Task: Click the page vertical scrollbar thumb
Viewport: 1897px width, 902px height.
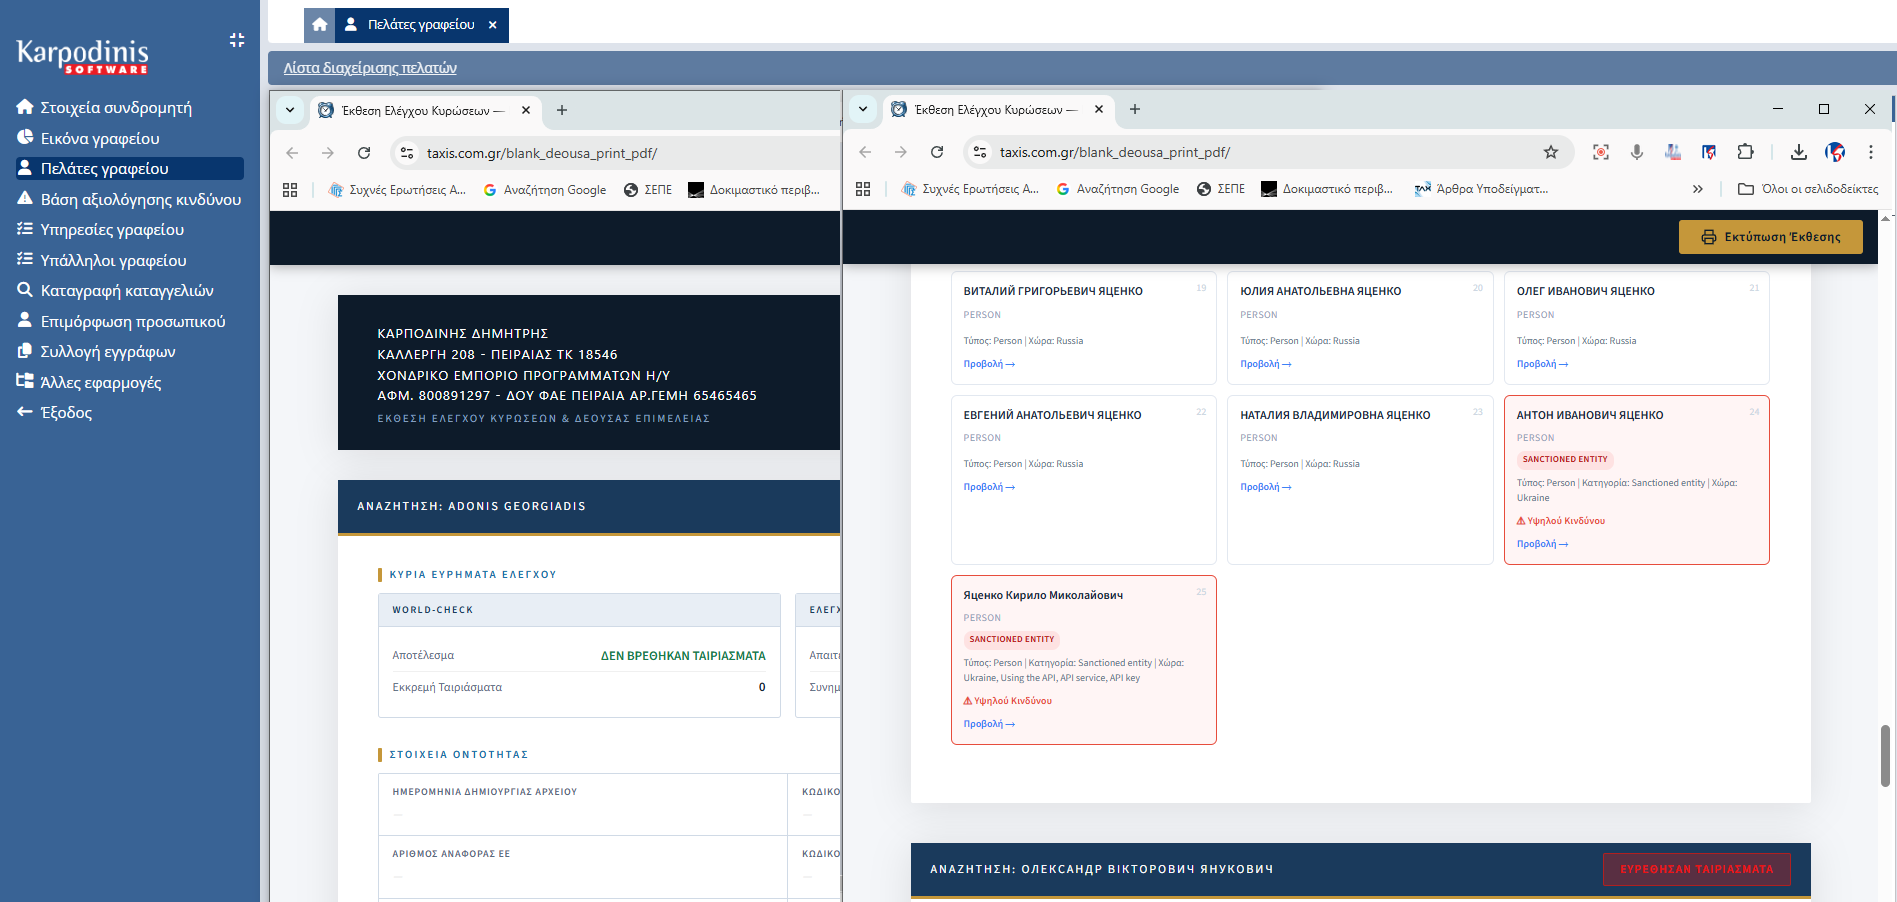Action: pyautogui.click(x=1885, y=755)
